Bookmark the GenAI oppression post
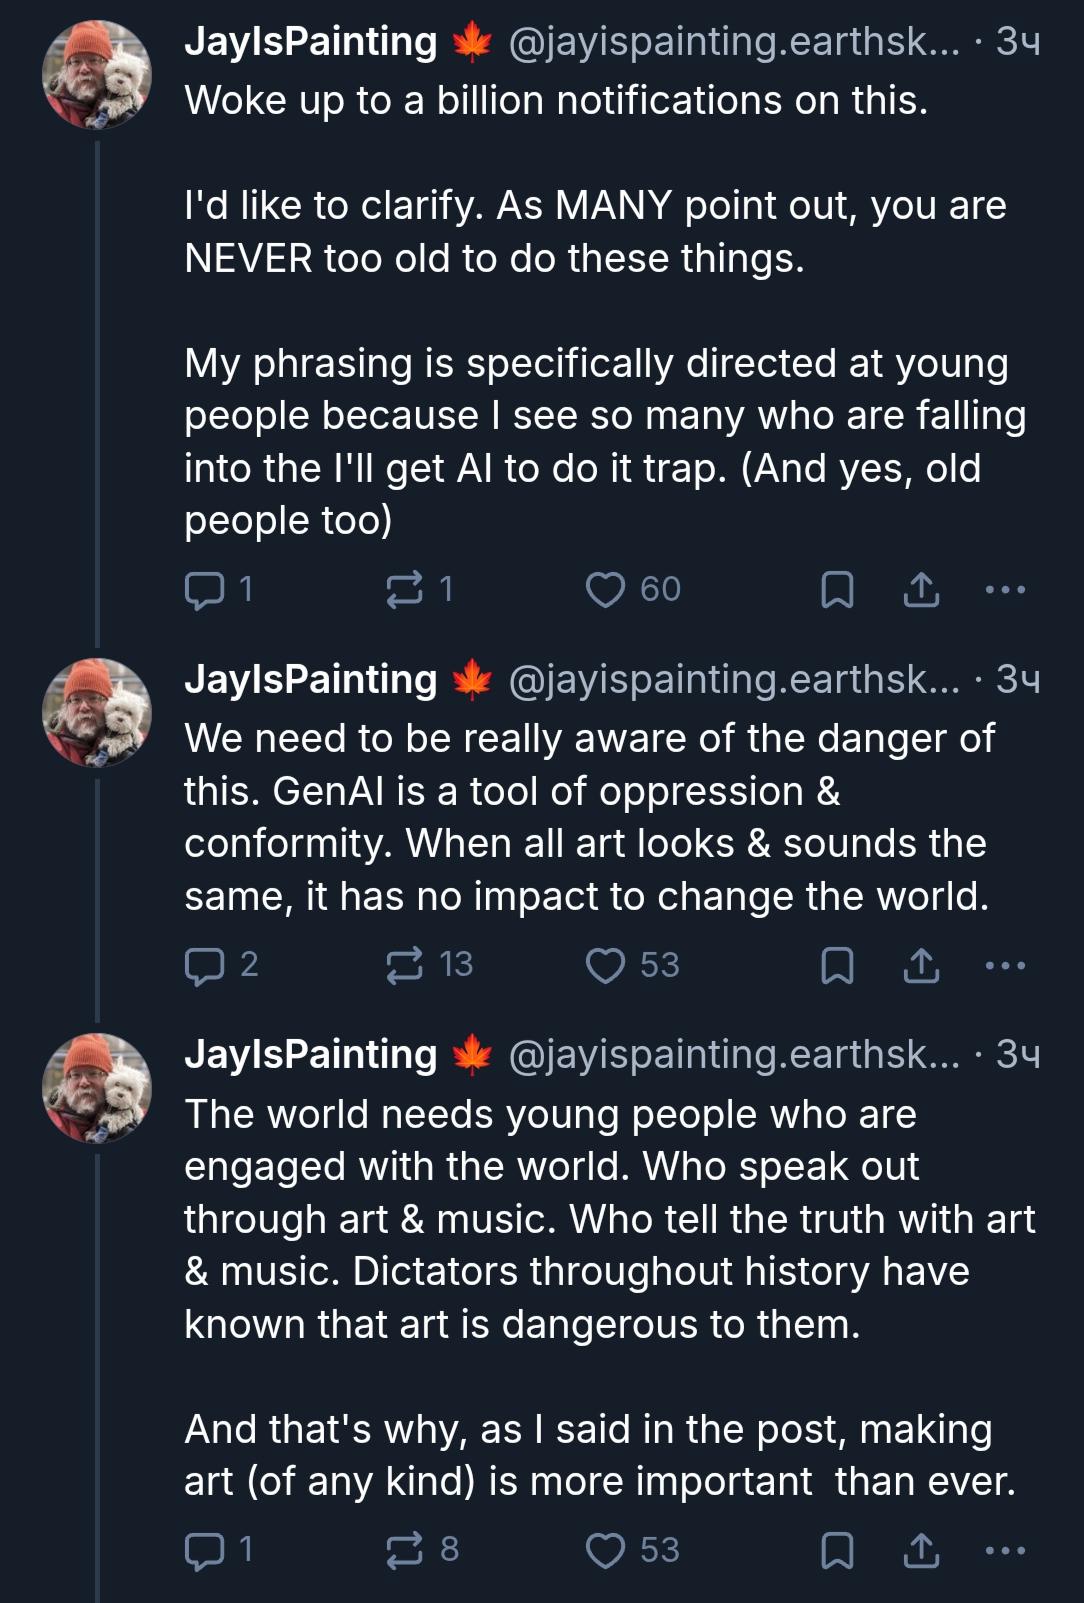 [836, 965]
